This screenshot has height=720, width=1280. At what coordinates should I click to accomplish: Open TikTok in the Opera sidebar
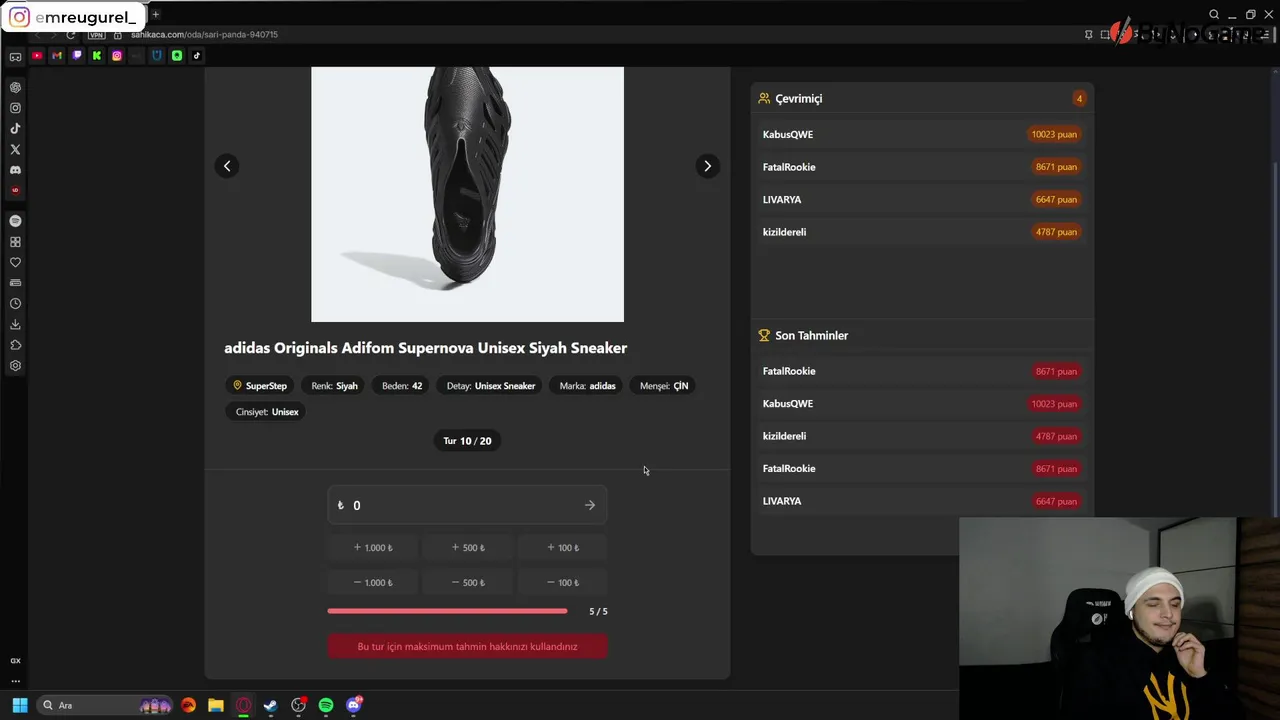click(x=15, y=129)
